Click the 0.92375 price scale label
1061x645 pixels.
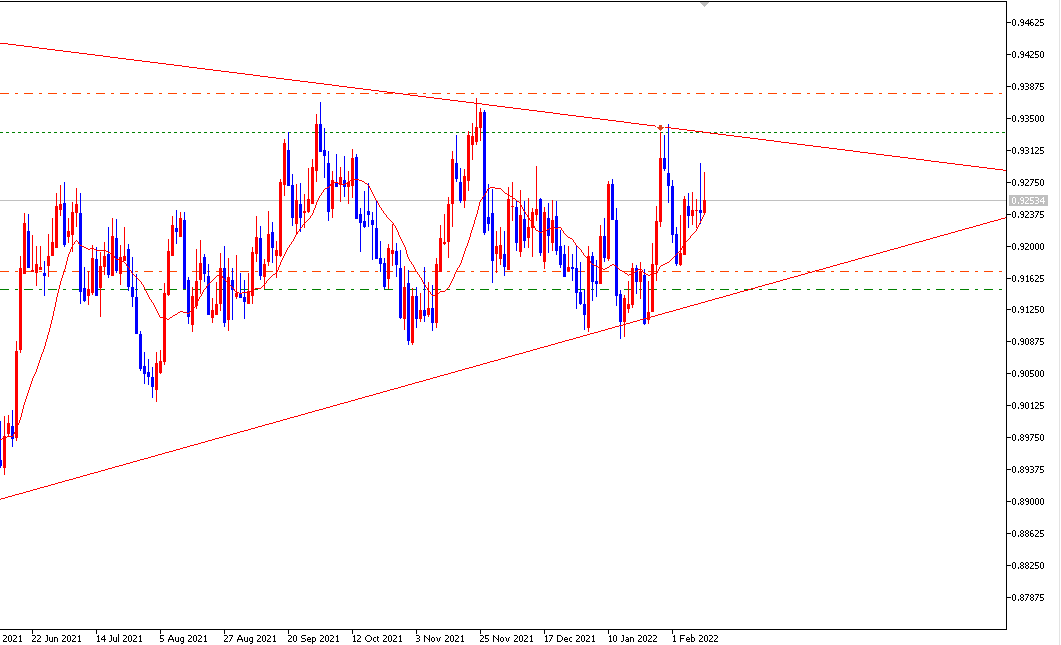1028,214
